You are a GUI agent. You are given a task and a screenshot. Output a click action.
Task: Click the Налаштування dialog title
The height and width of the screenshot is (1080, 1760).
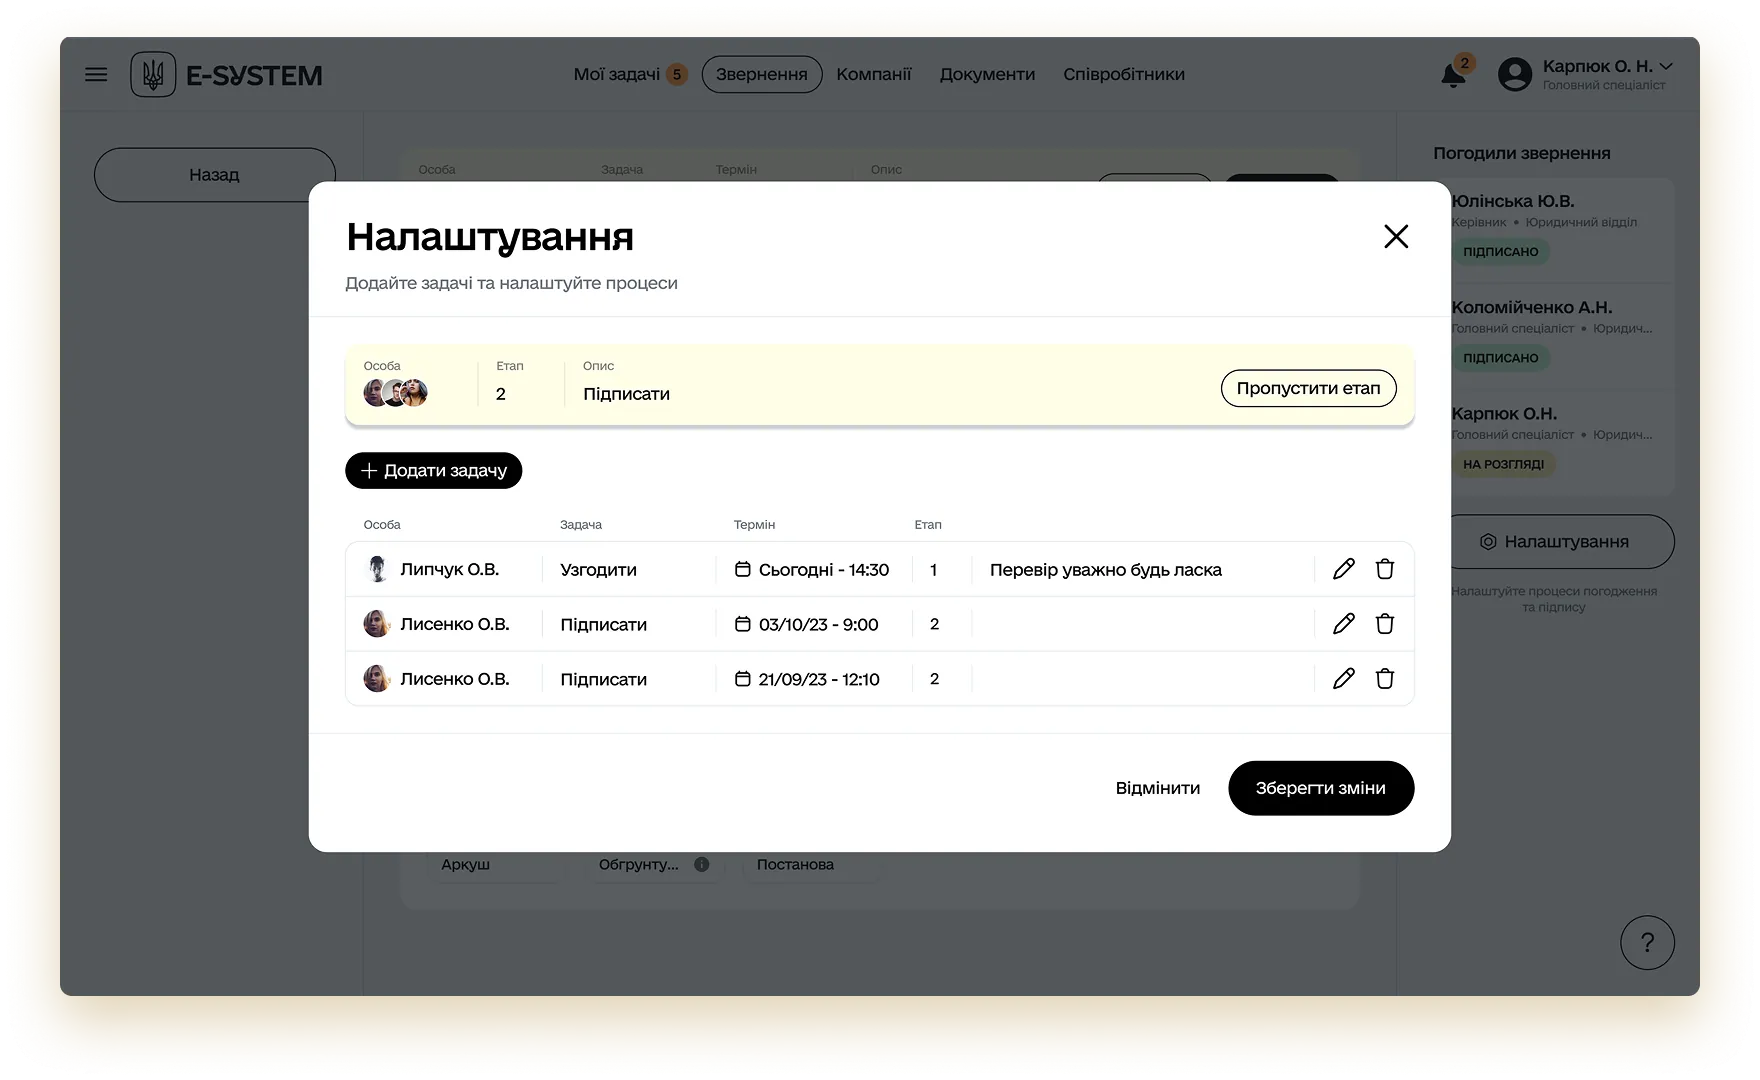pyautogui.click(x=490, y=237)
